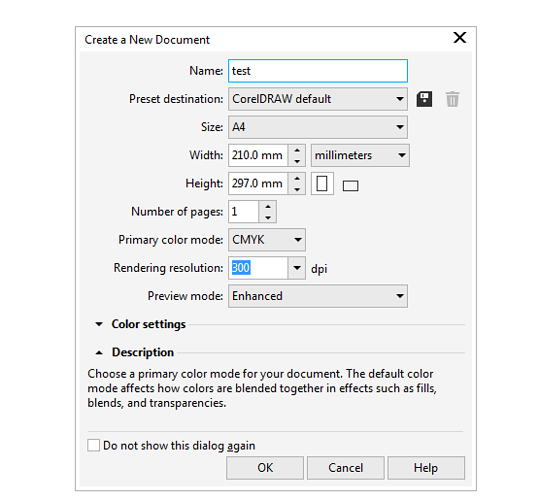Click the OK button

265,468
